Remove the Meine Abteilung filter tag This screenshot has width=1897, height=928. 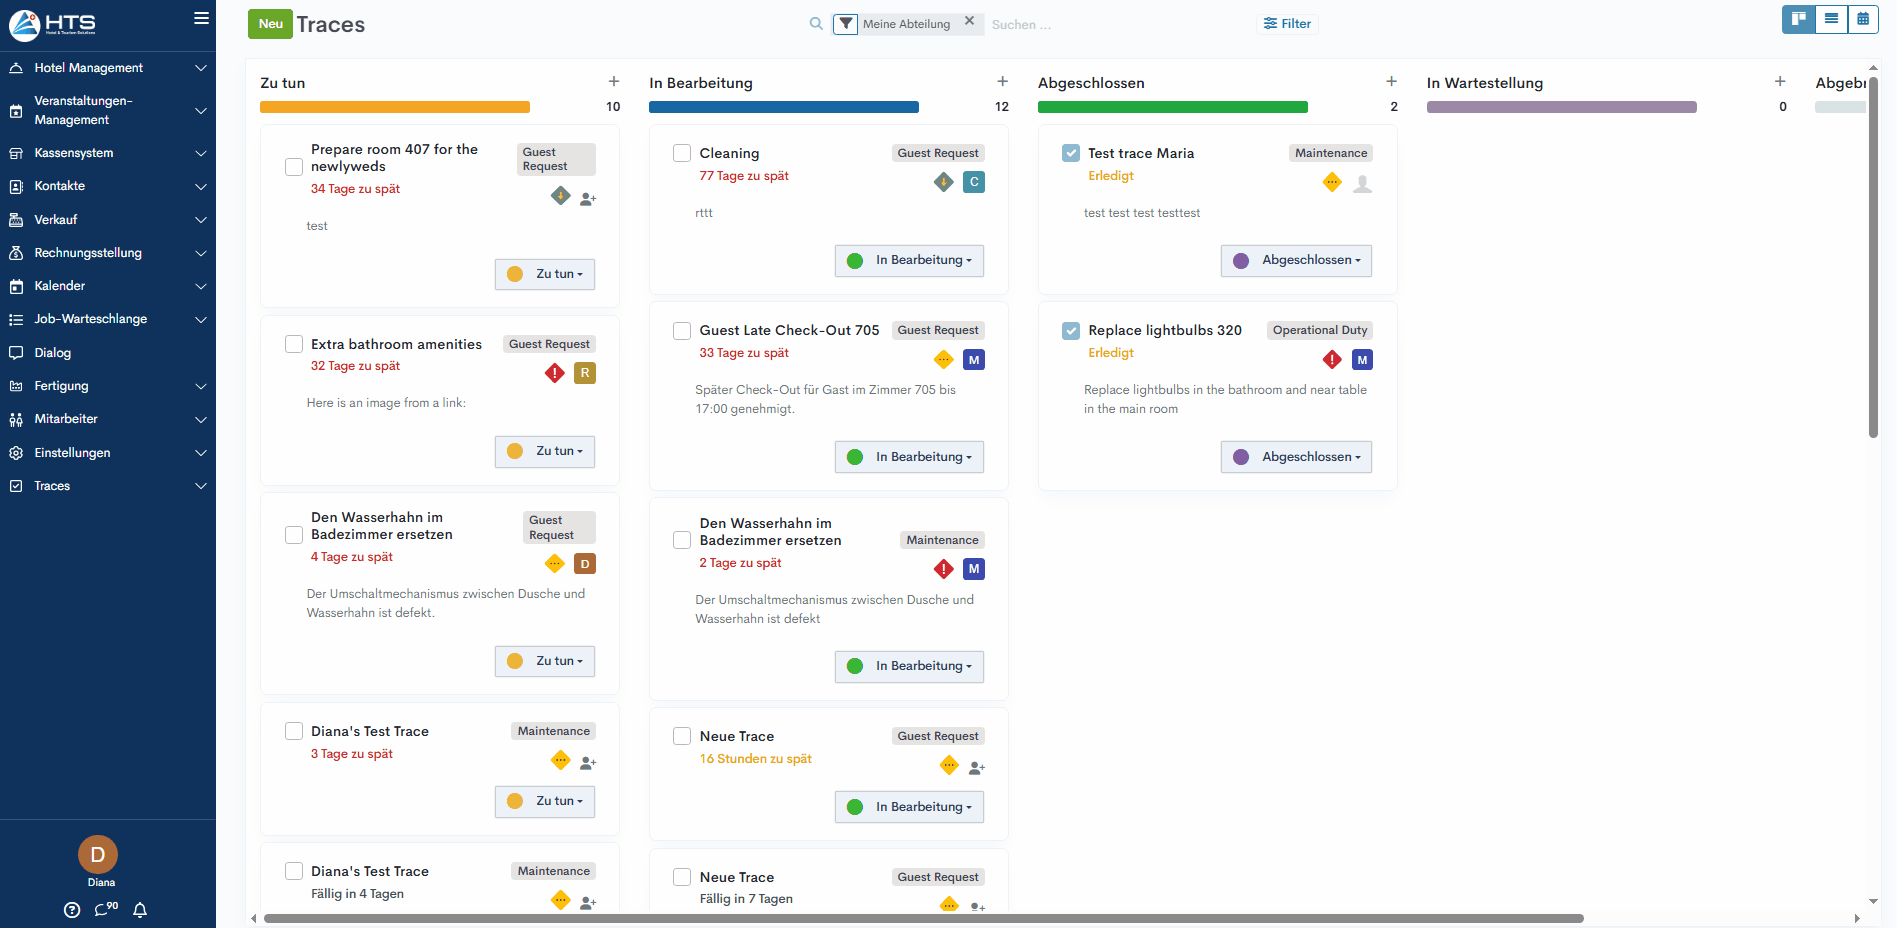(x=969, y=21)
